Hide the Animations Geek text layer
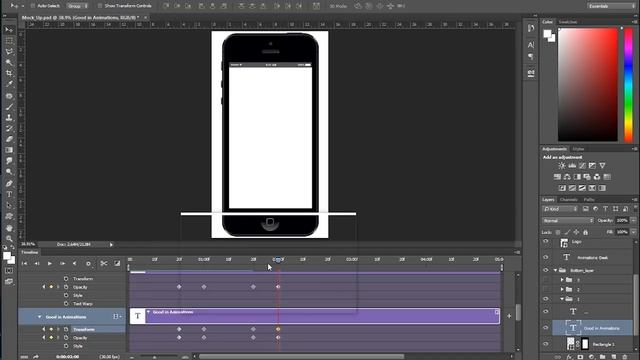 pyautogui.click(x=546, y=257)
